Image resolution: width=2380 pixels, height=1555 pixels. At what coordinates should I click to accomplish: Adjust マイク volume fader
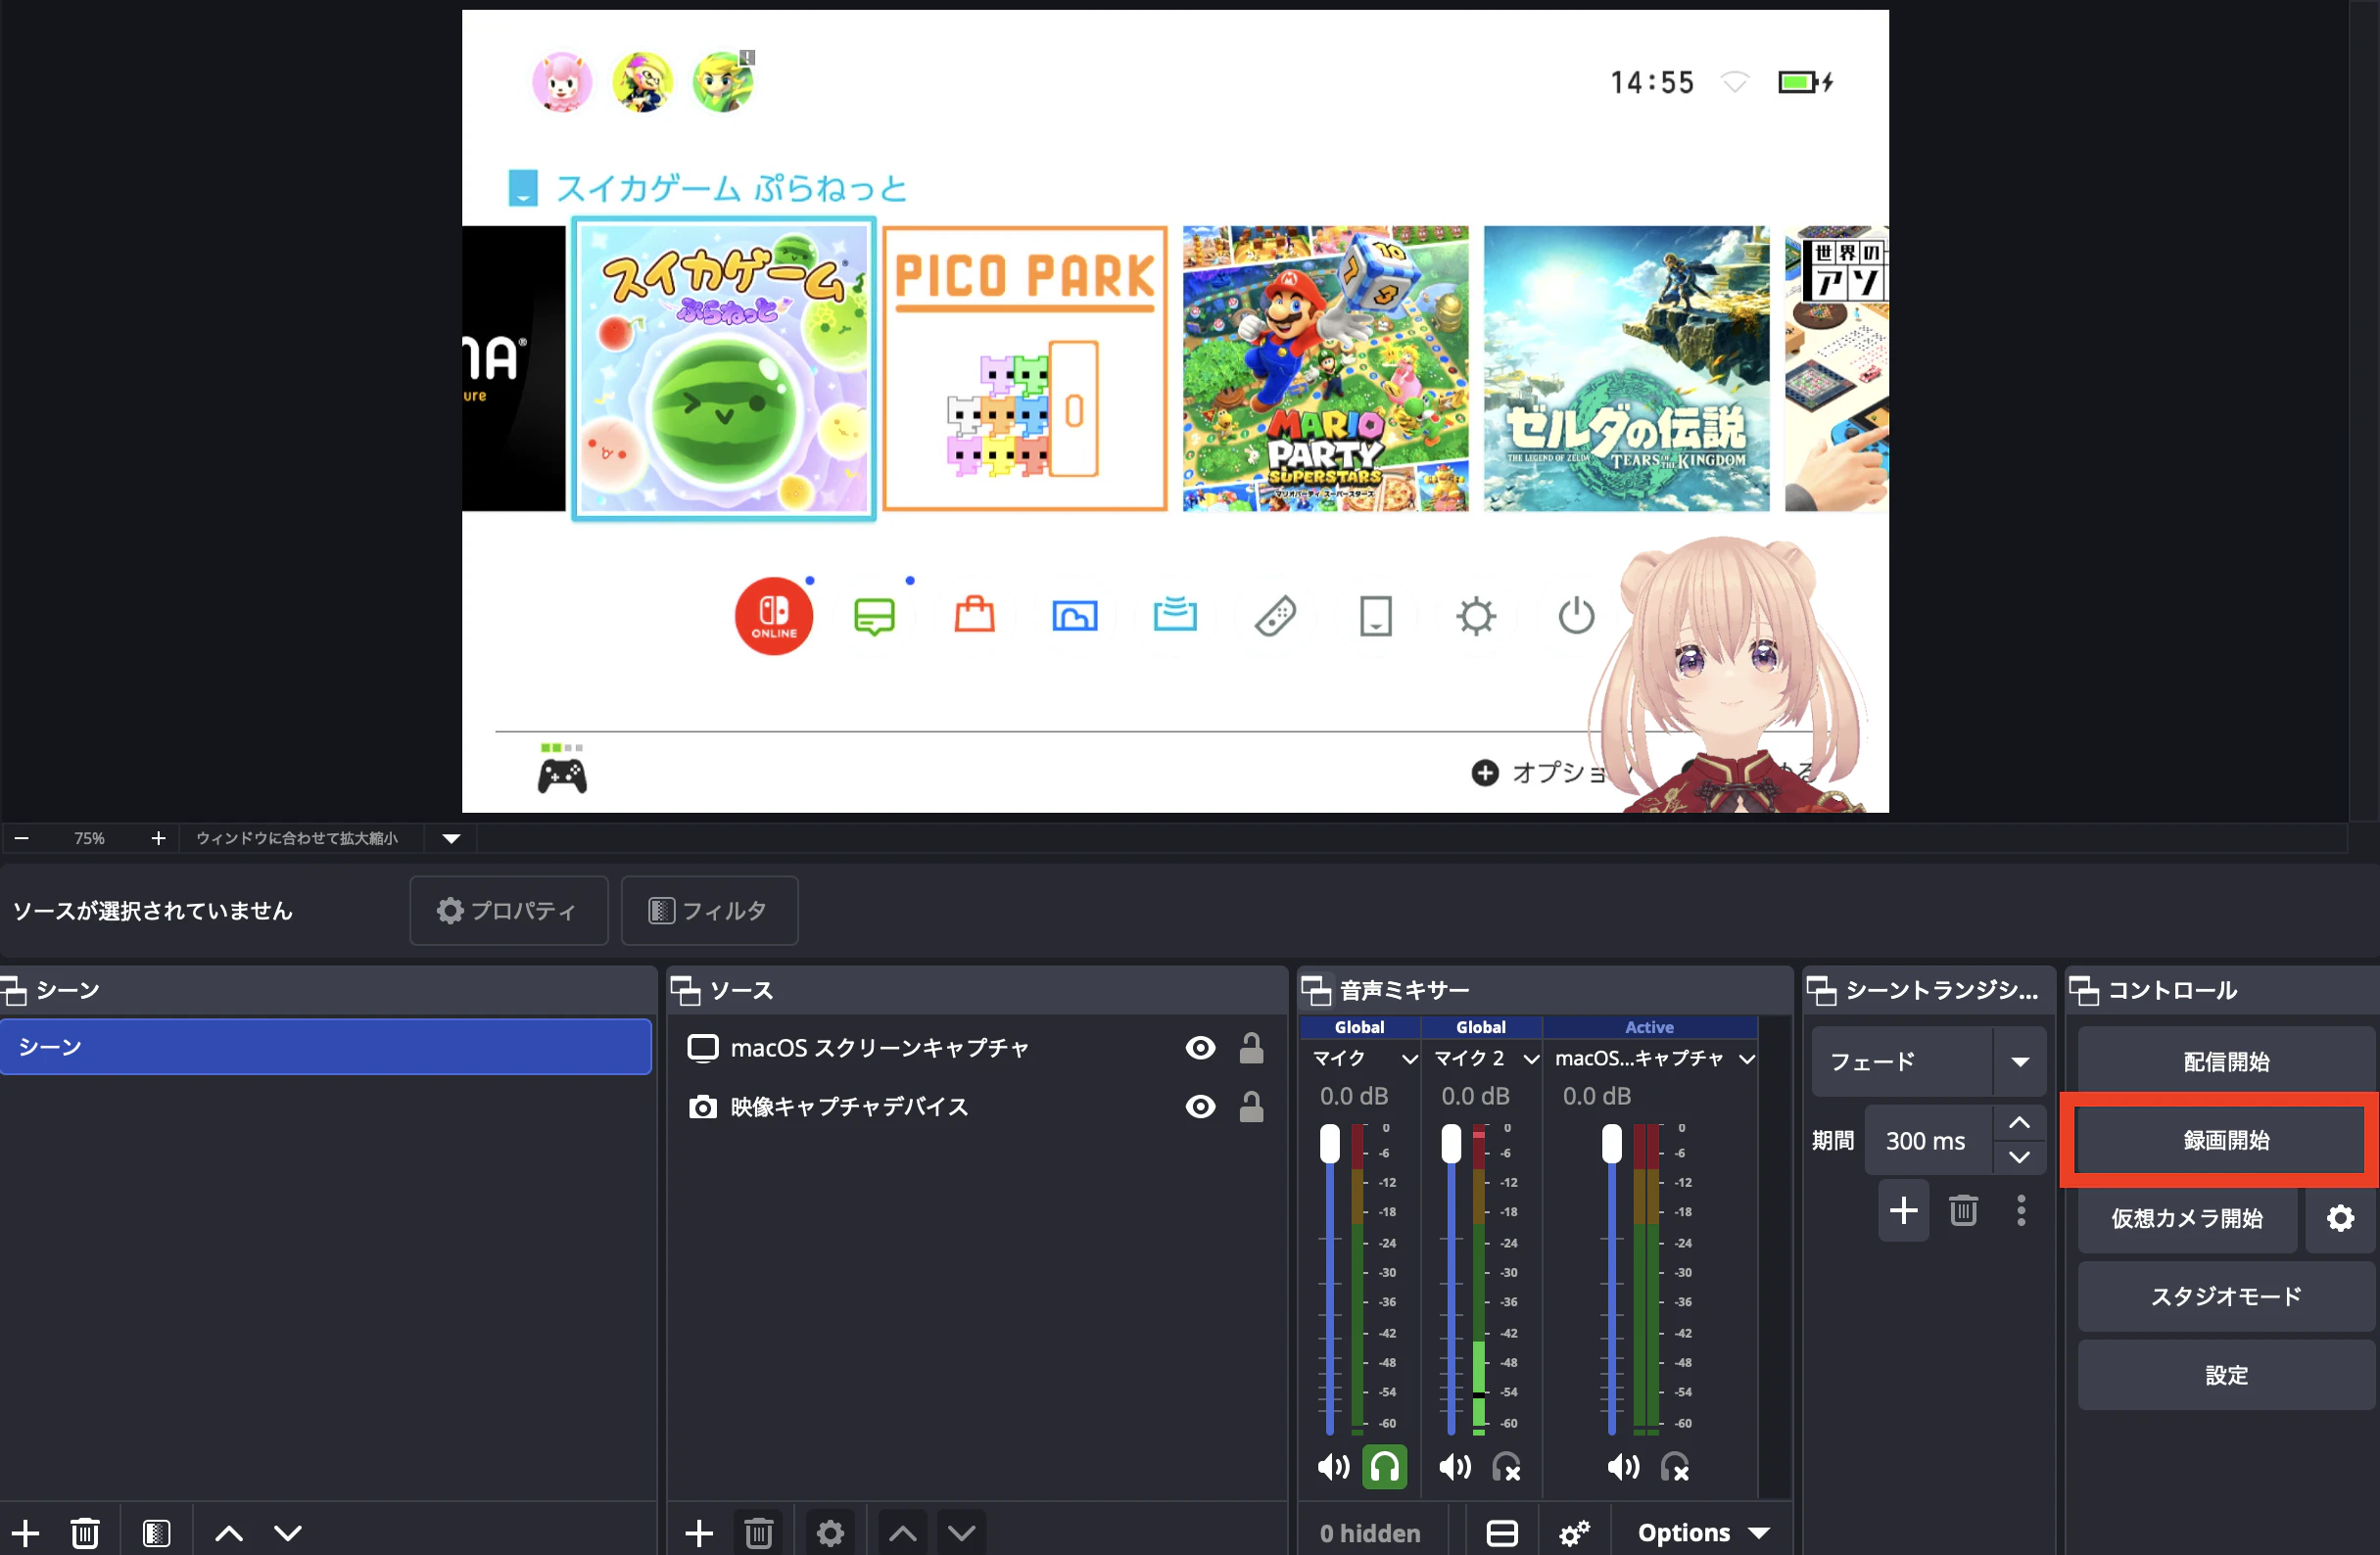[x=1329, y=1143]
